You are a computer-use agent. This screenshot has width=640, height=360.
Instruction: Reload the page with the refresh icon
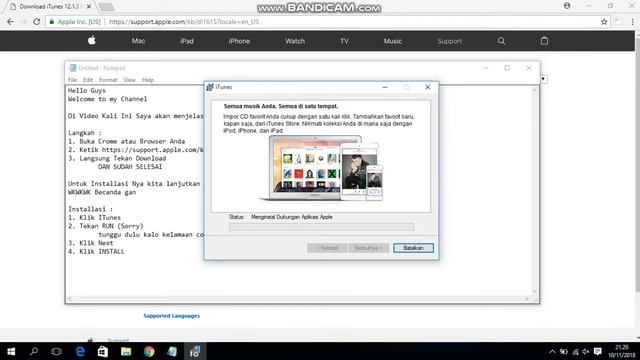pyautogui.click(x=37, y=22)
